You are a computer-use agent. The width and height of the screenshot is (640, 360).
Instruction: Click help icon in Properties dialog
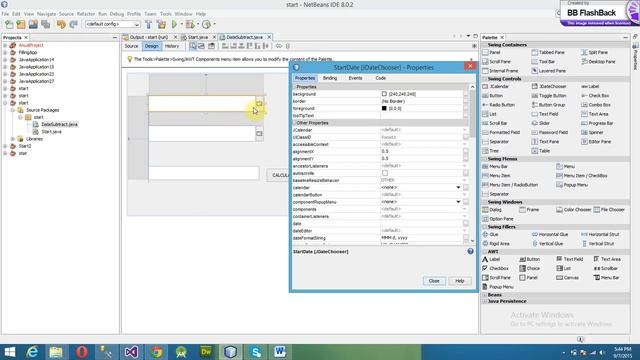tap(470, 251)
